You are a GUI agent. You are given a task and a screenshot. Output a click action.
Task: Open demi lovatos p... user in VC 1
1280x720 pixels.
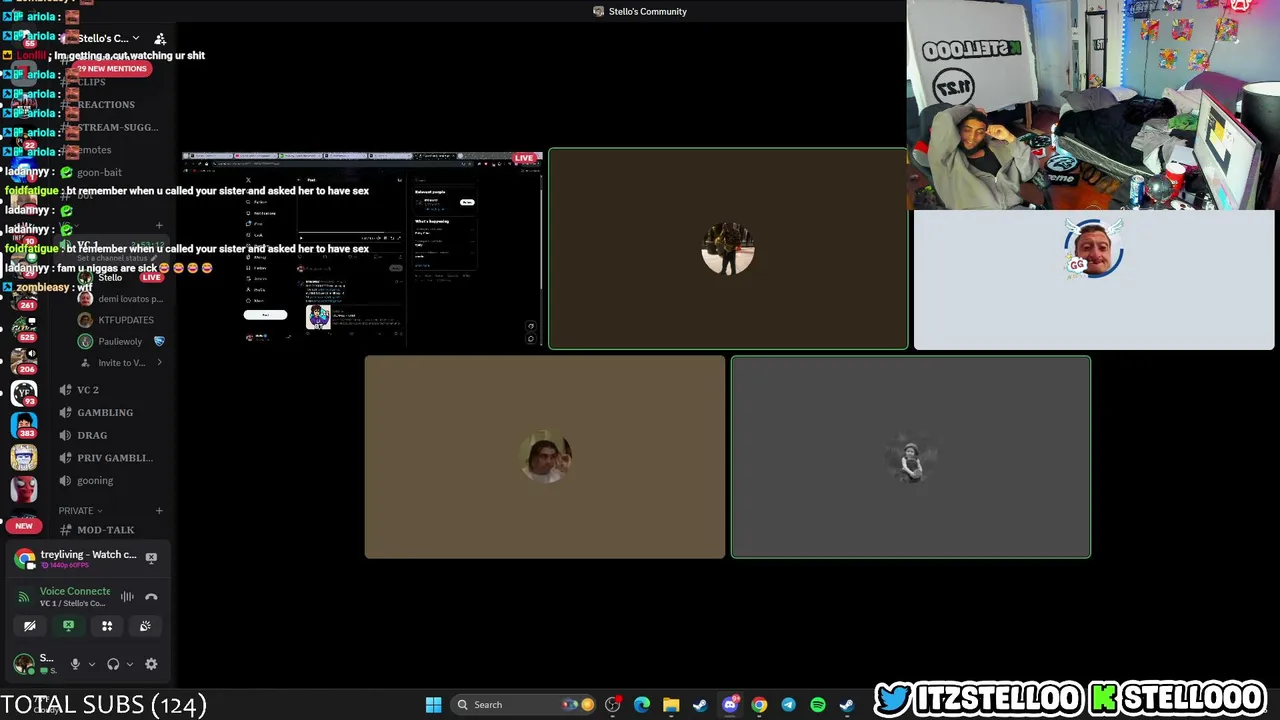coord(120,299)
